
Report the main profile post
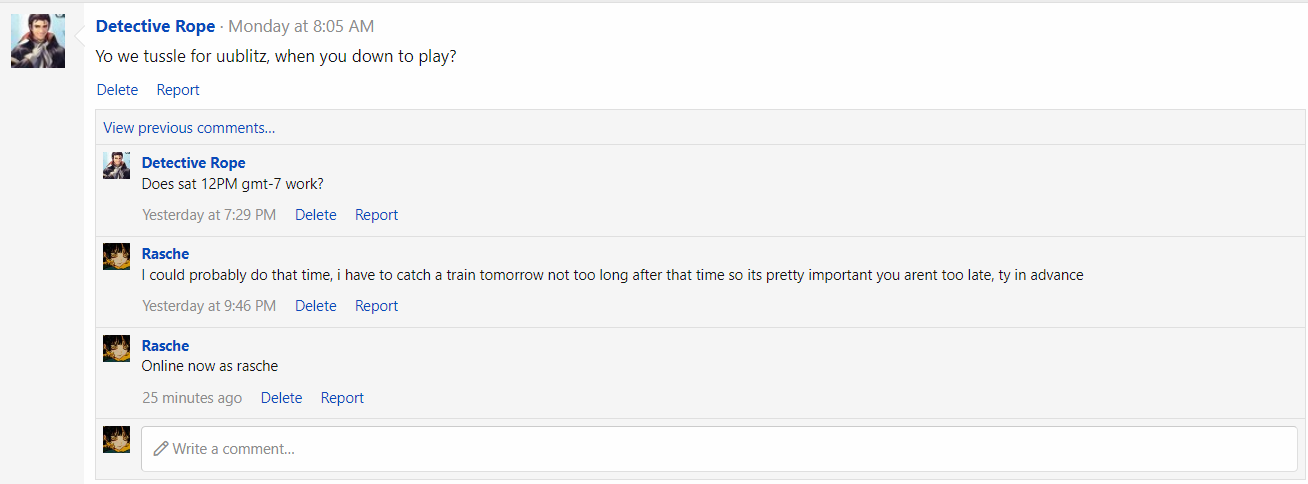click(x=178, y=90)
